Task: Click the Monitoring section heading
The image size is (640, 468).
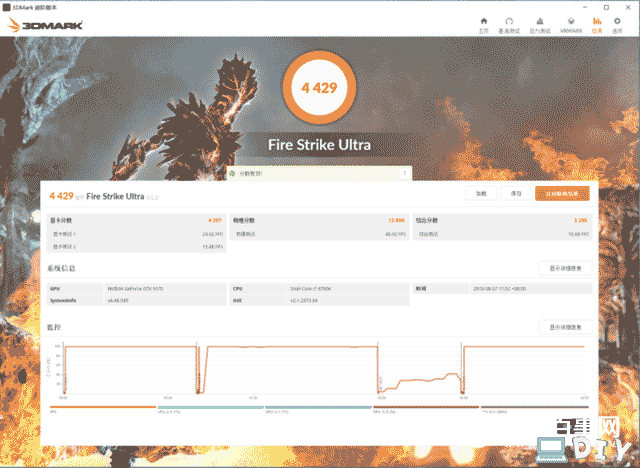Action: click(54, 327)
